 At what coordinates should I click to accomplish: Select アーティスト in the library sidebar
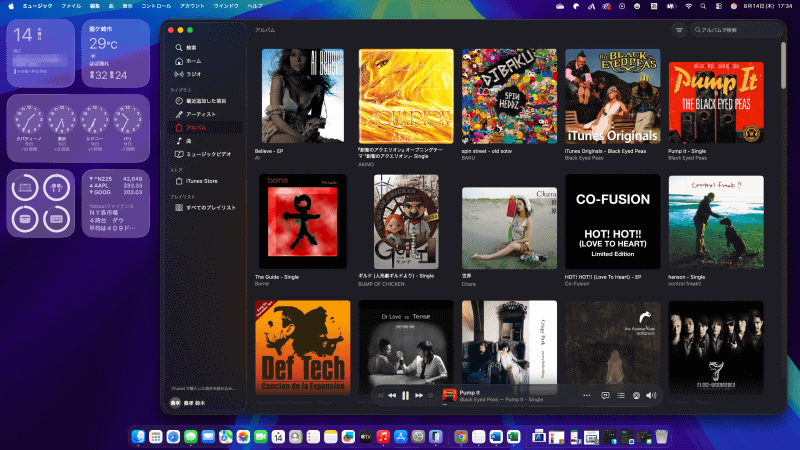tap(204, 114)
